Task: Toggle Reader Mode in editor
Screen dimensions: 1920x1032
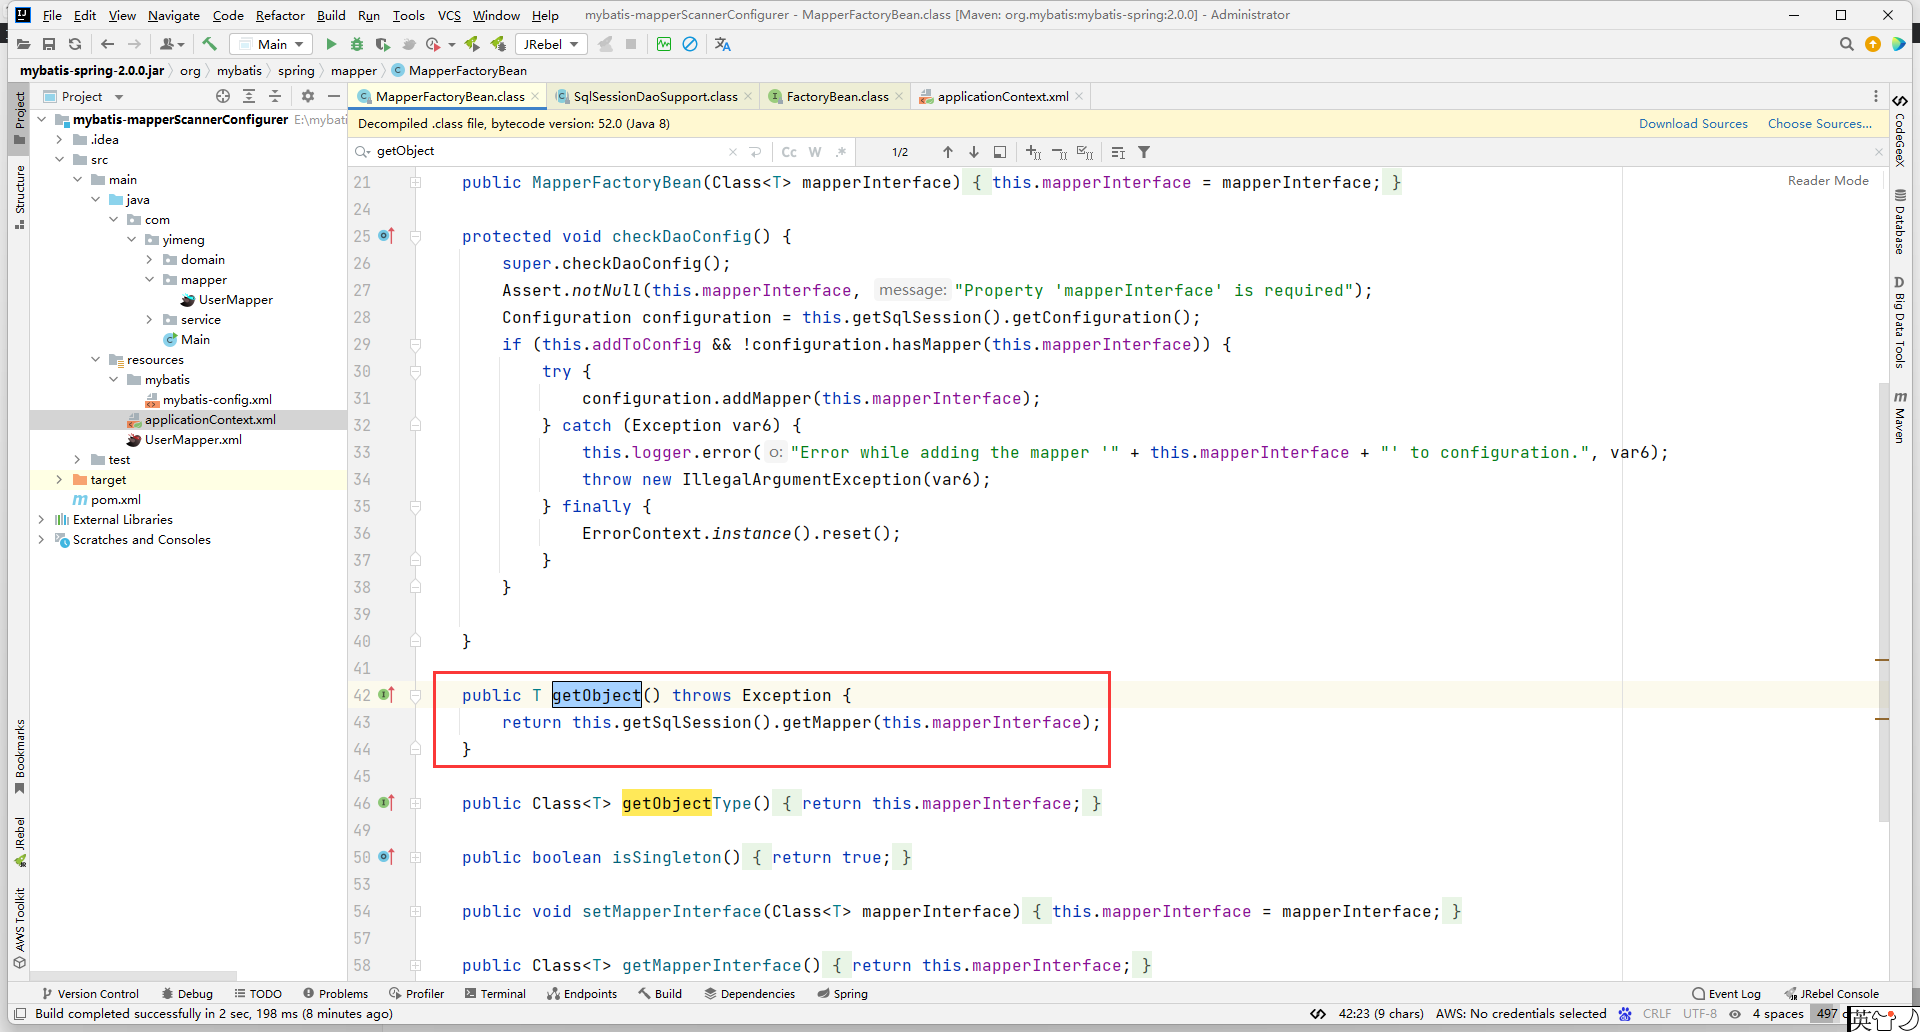Action: [x=1828, y=181]
